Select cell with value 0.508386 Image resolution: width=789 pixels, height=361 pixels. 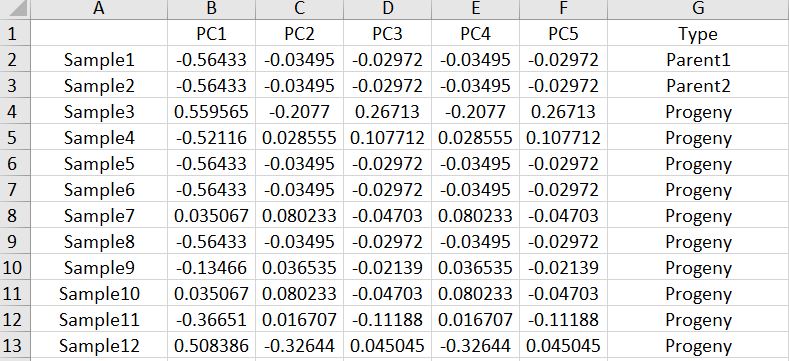(x=211, y=346)
